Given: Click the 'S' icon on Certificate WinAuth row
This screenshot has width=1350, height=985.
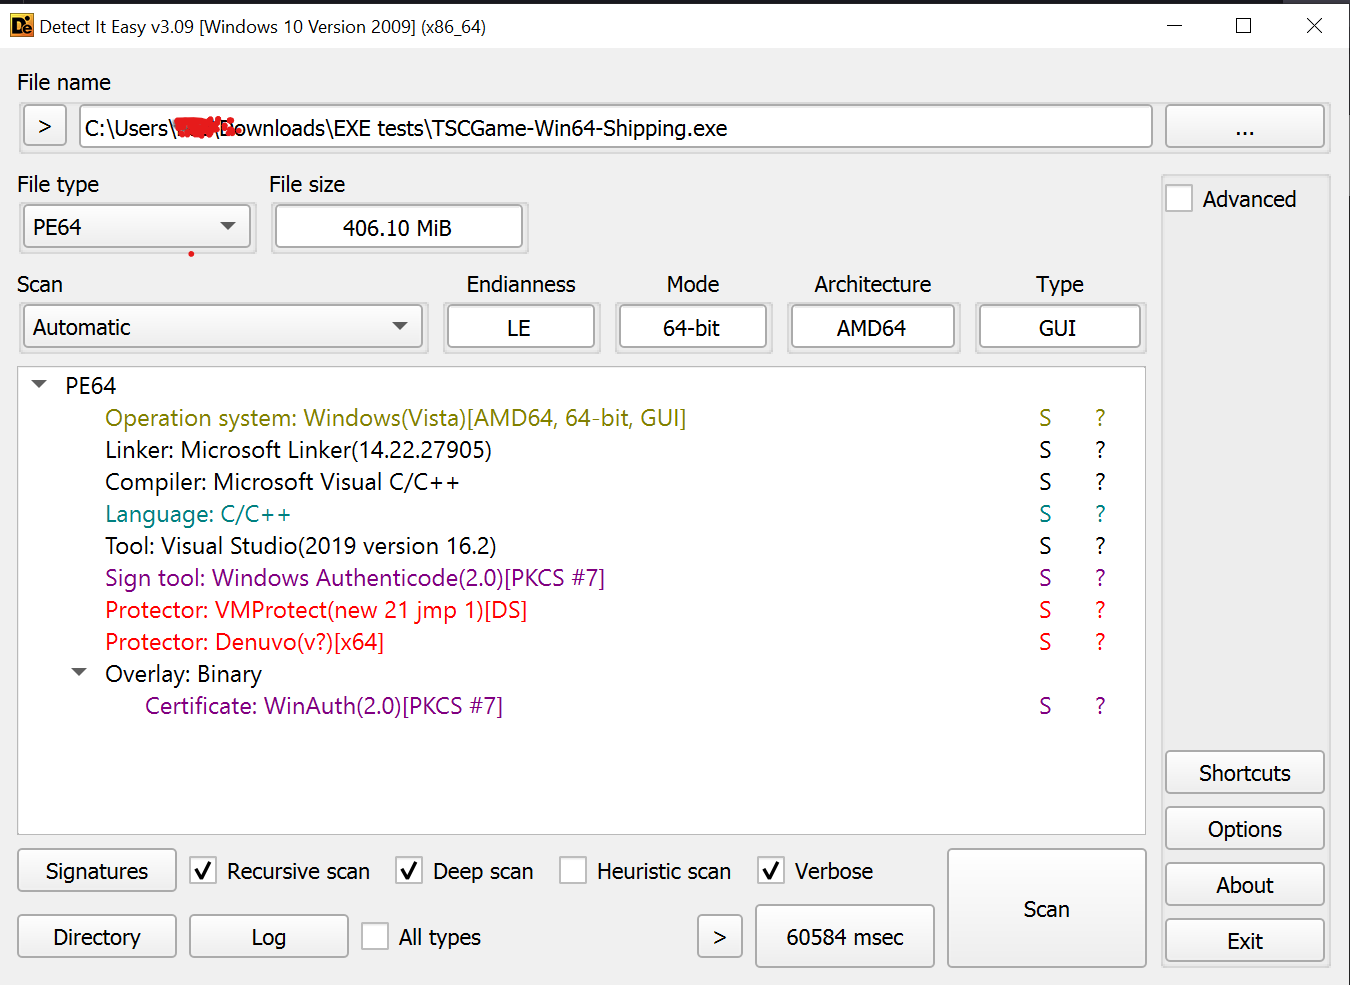Looking at the screenshot, I should 1045,706.
